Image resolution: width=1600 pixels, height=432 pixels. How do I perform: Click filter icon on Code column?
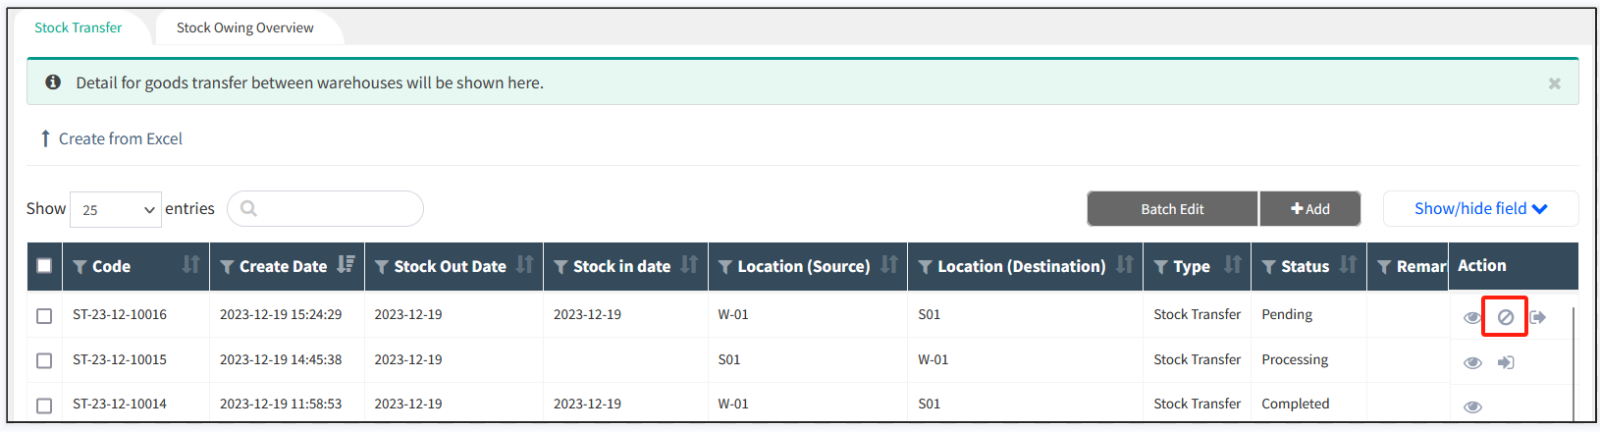point(80,267)
